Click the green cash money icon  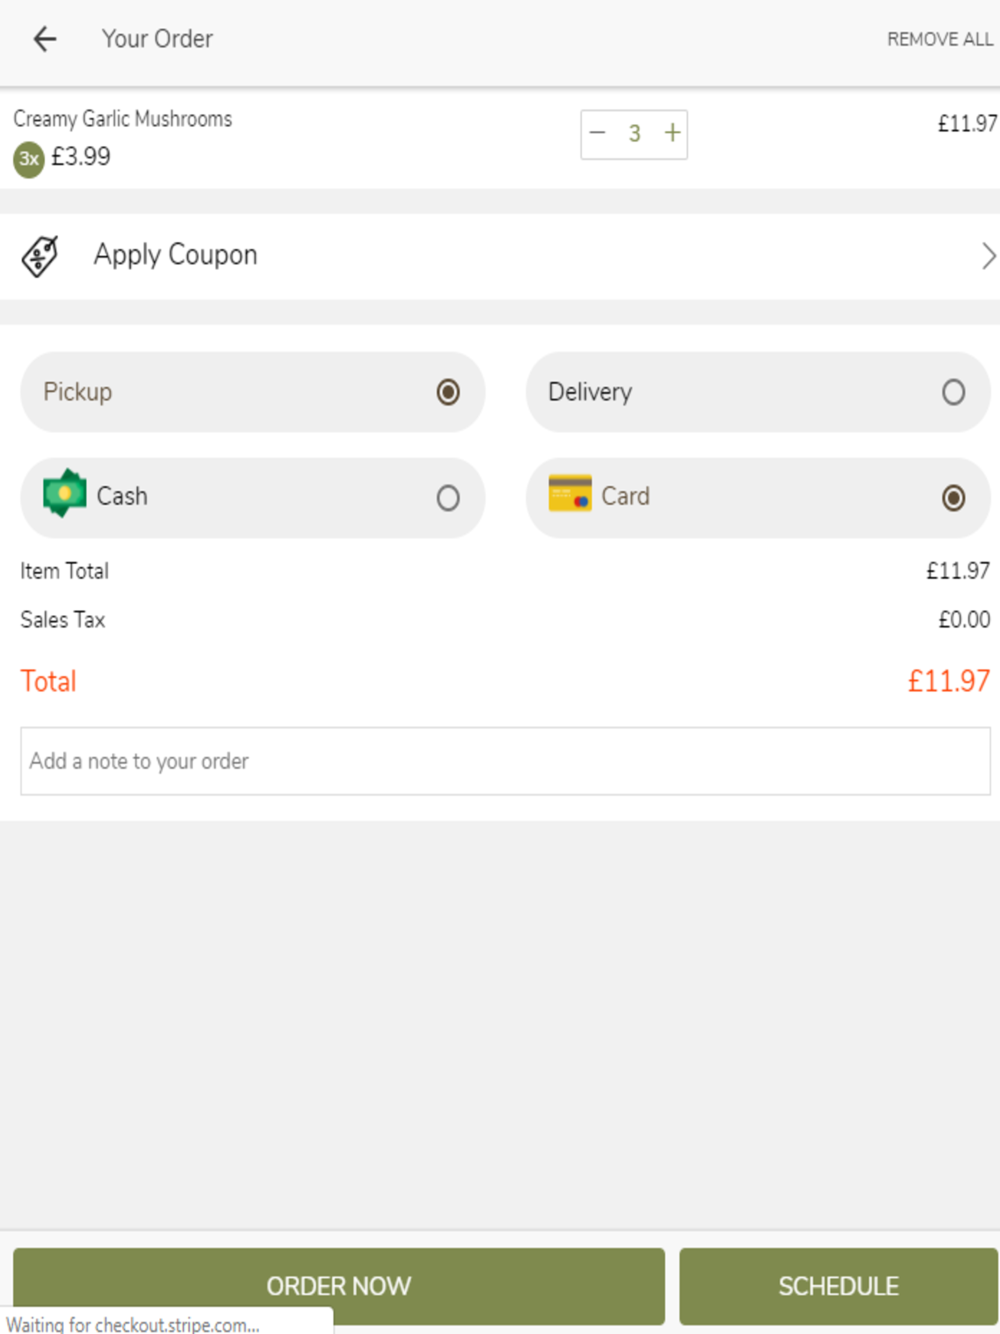[65, 493]
